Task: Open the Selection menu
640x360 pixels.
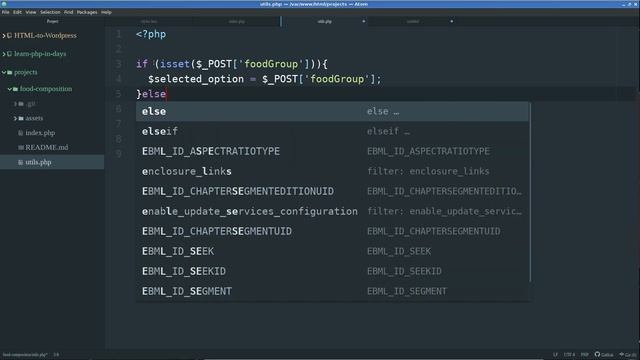Action: pyautogui.click(x=50, y=12)
